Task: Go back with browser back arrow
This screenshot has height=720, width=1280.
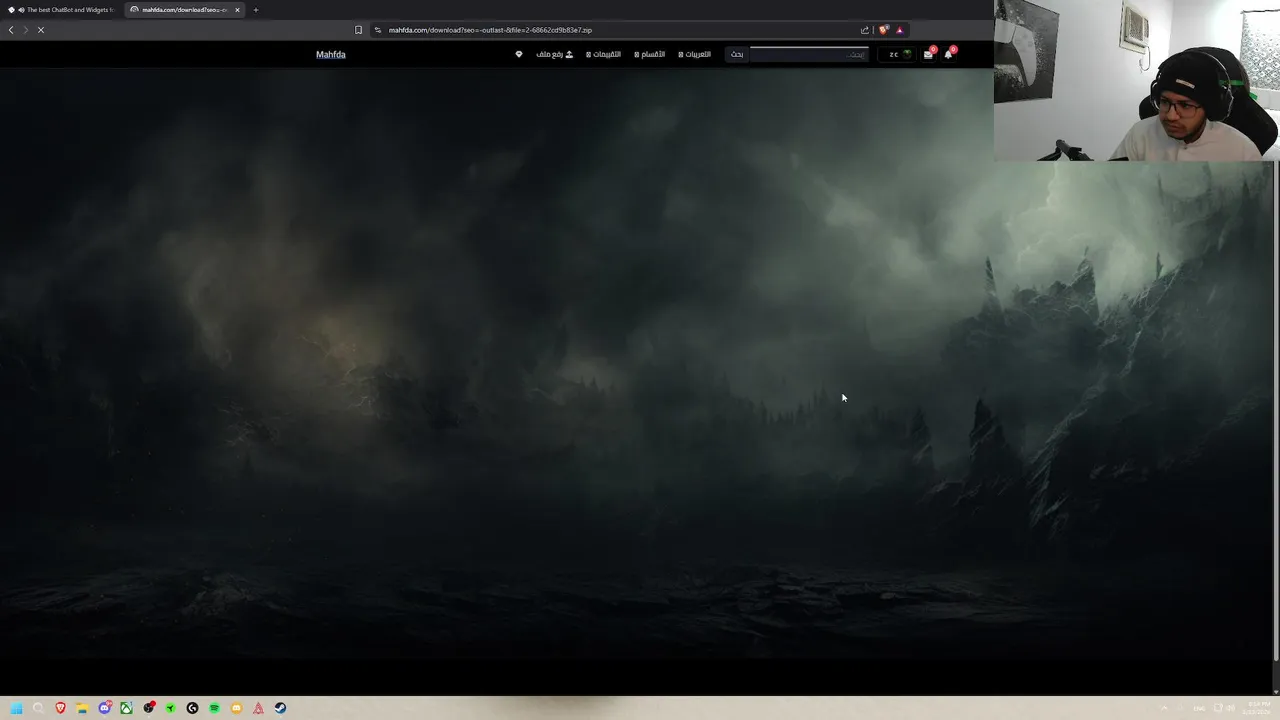Action: (x=11, y=30)
